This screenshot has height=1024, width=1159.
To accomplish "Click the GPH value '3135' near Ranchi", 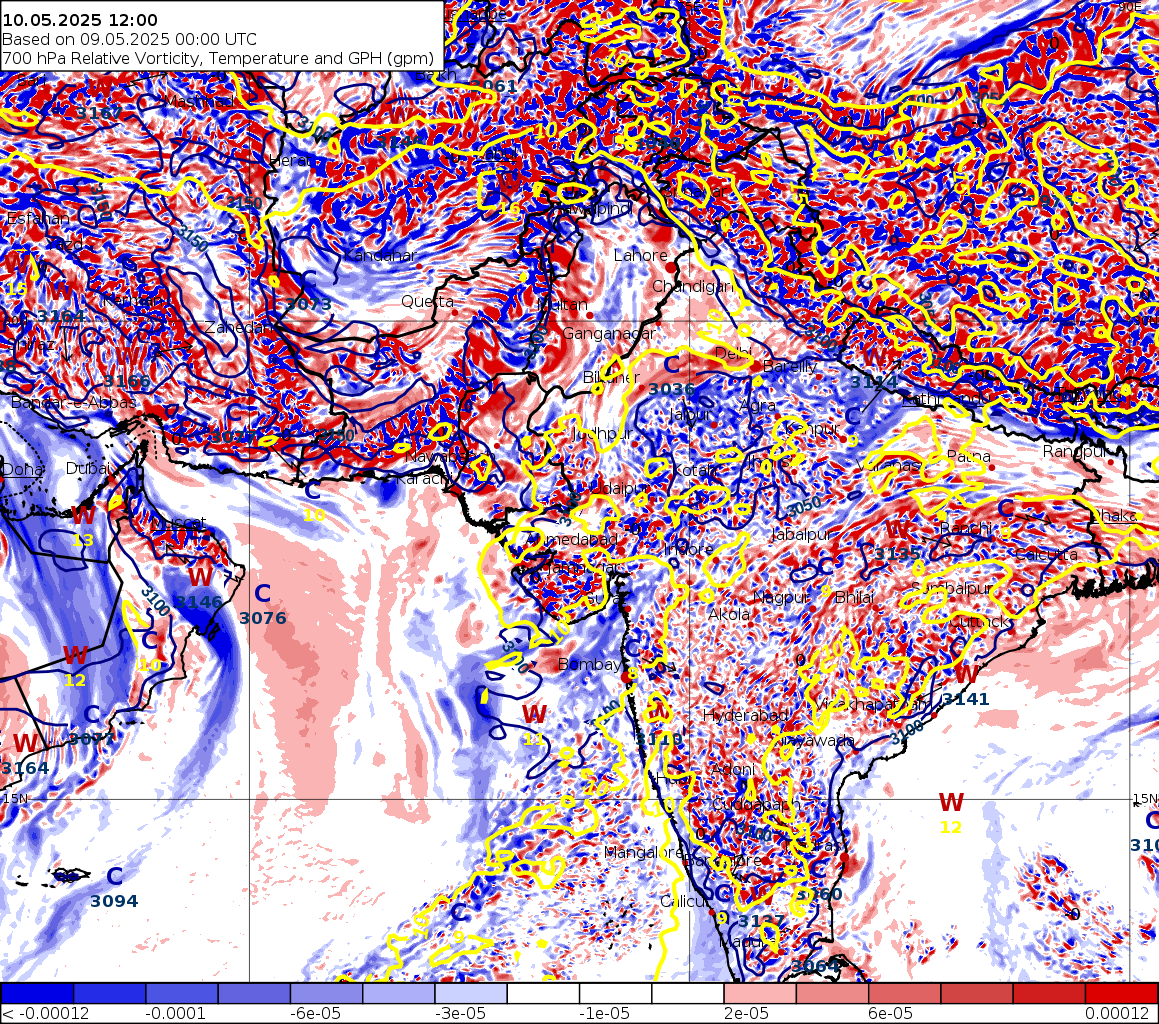I will pos(897,553).
